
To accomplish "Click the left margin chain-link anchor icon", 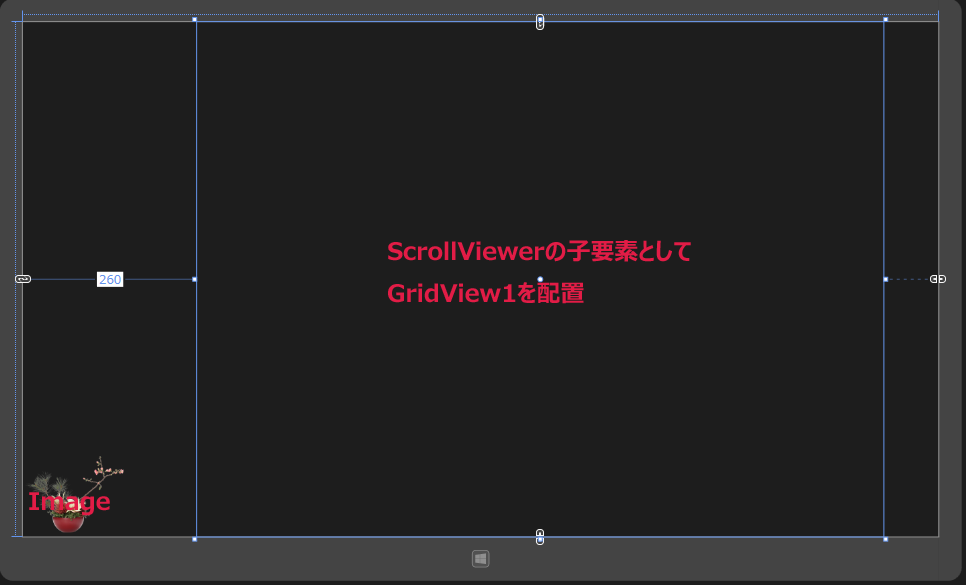I will [x=23, y=279].
